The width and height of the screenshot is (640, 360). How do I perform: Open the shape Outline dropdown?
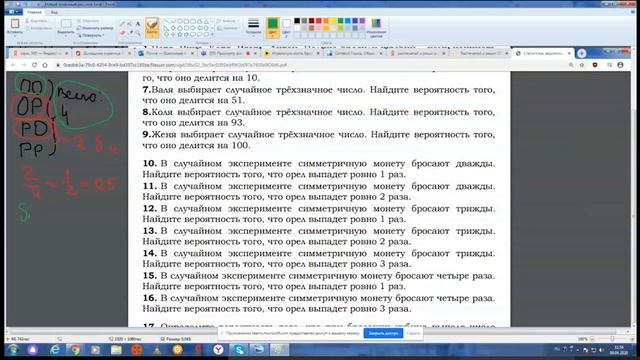(x=227, y=21)
